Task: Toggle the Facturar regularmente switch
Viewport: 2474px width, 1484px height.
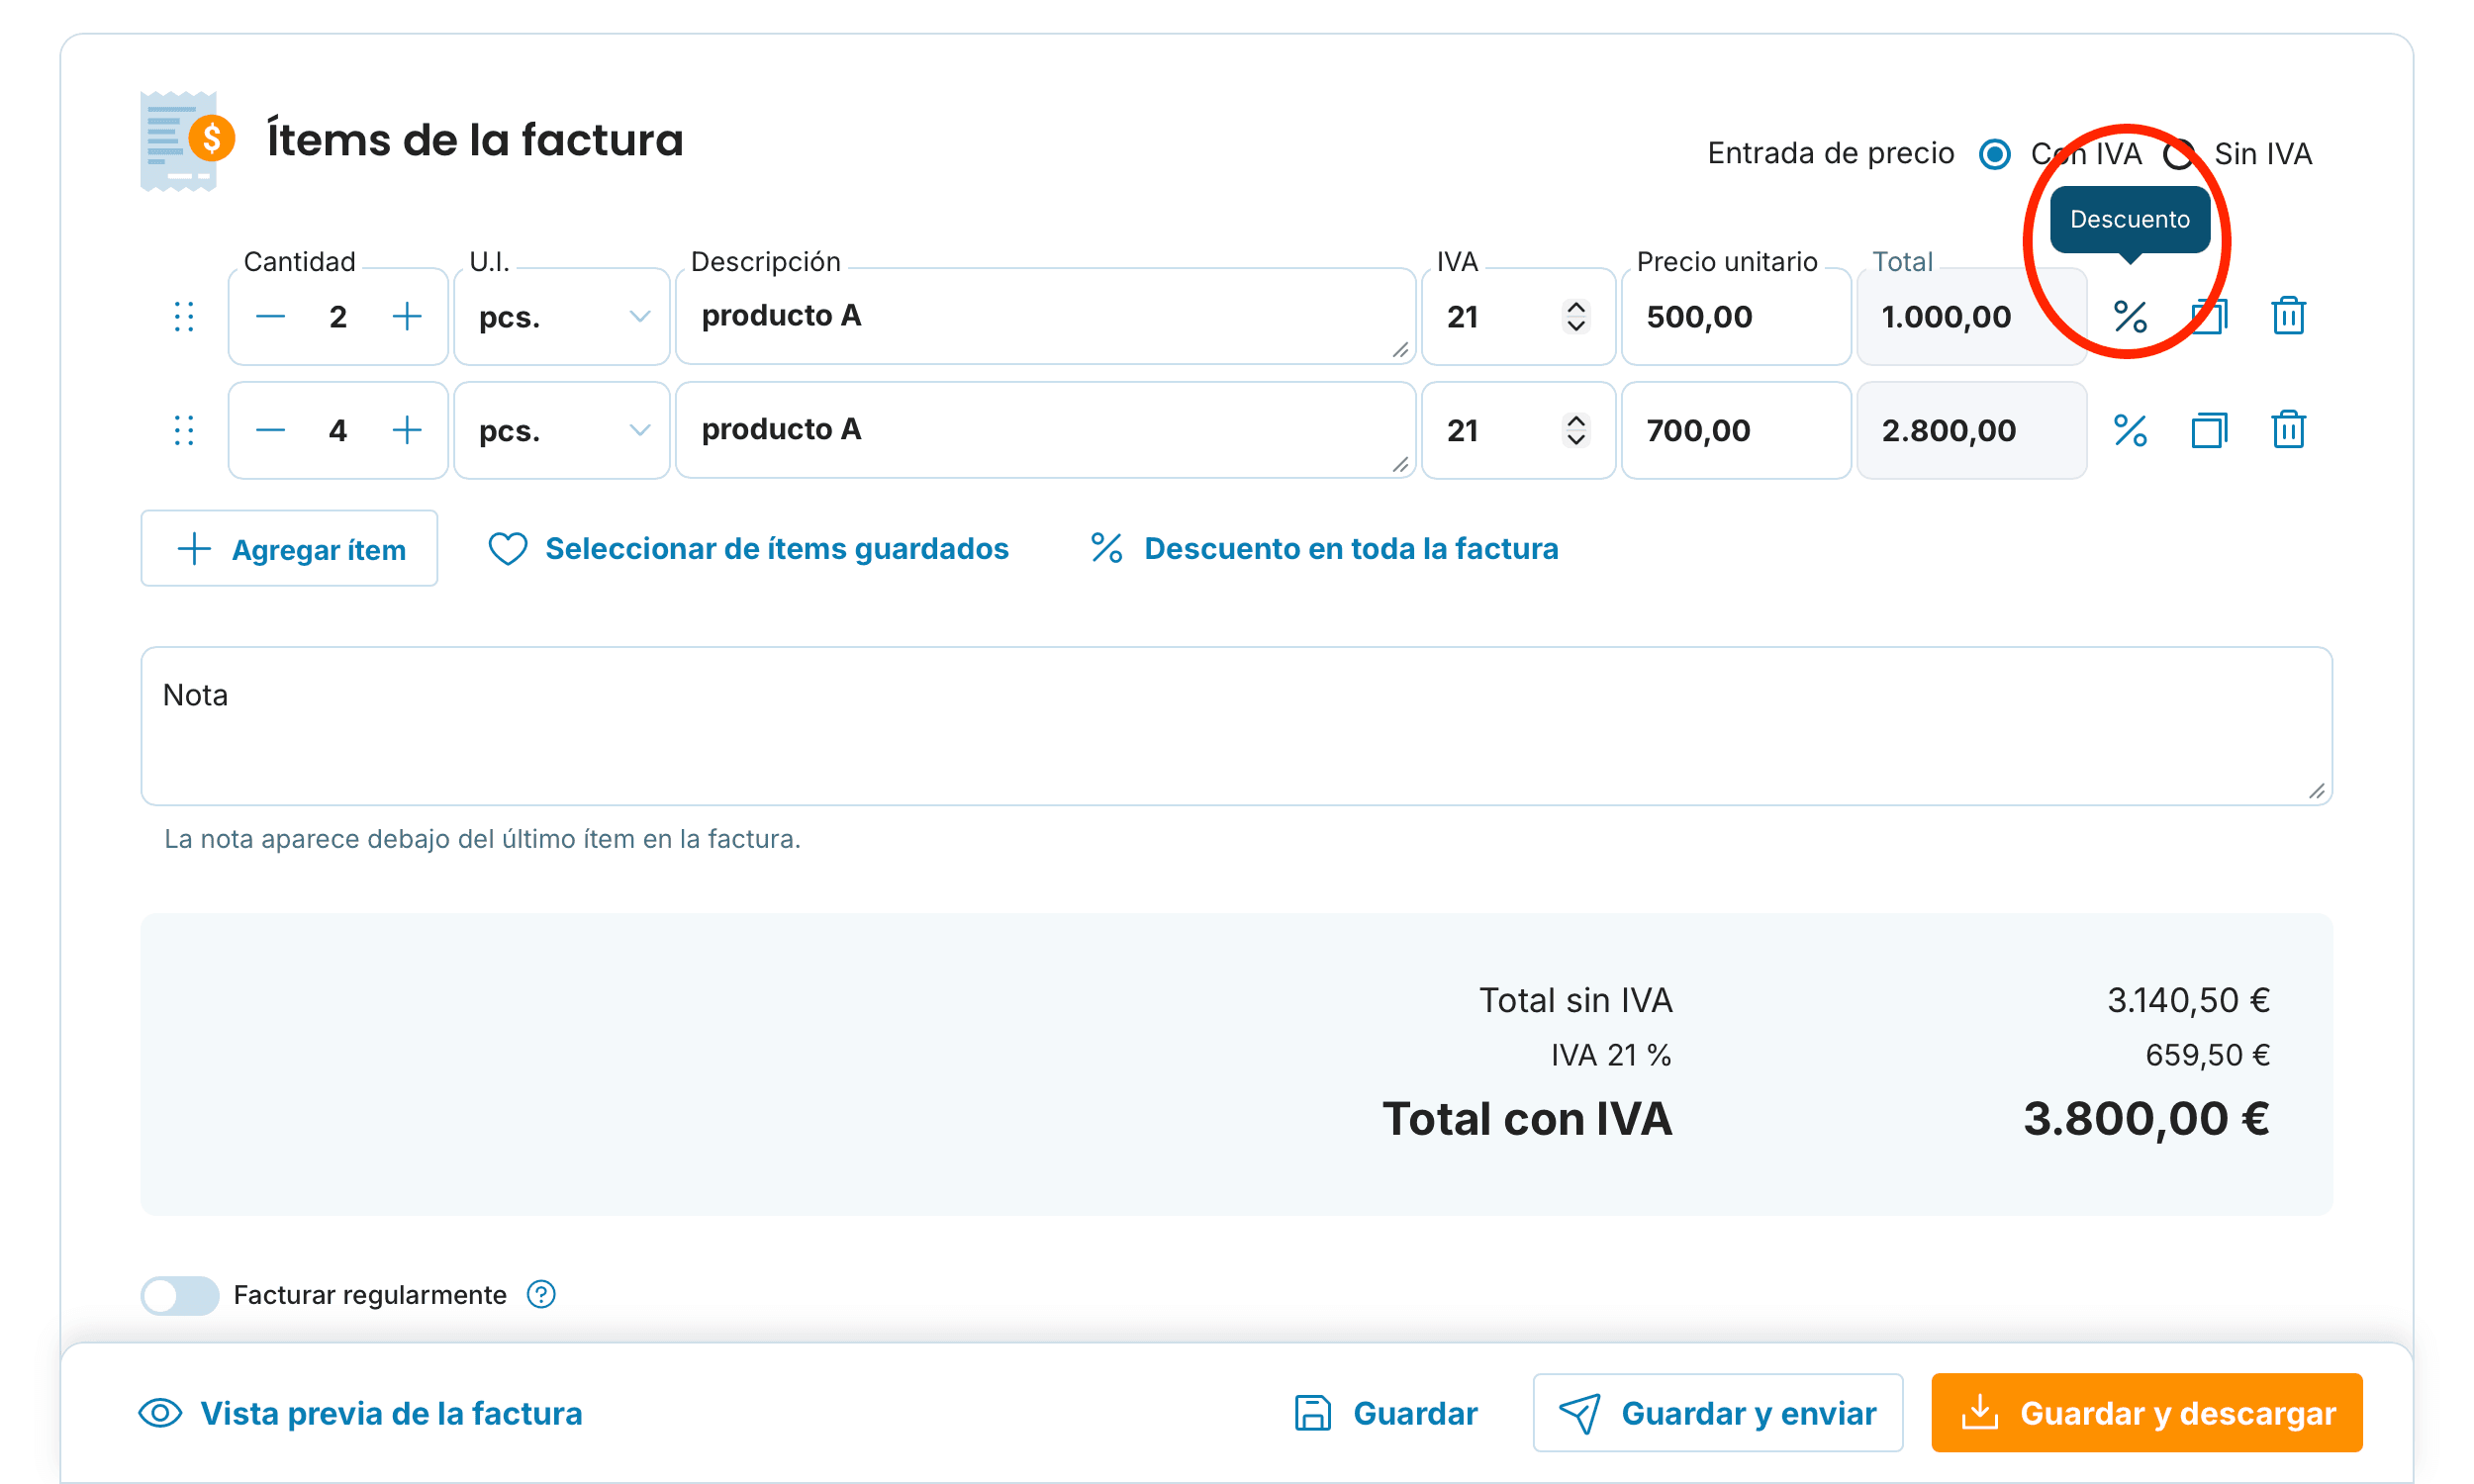Action: coord(180,1295)
